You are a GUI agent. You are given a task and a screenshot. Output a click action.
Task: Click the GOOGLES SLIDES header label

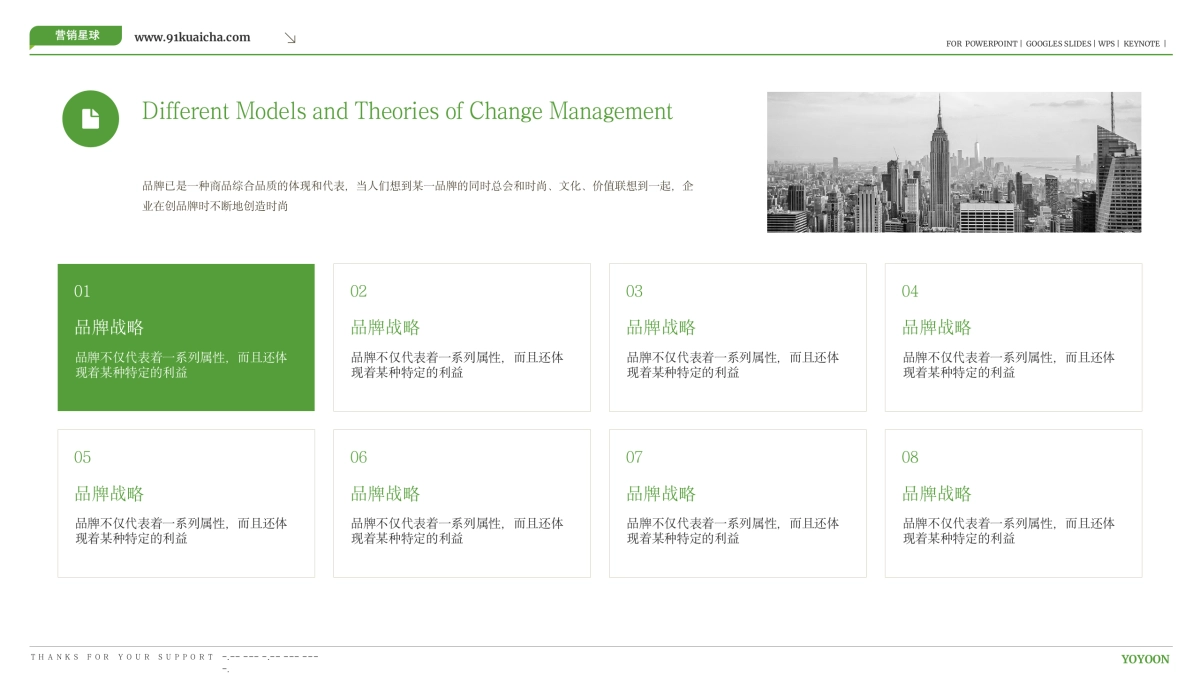[x=1058, y=44]
